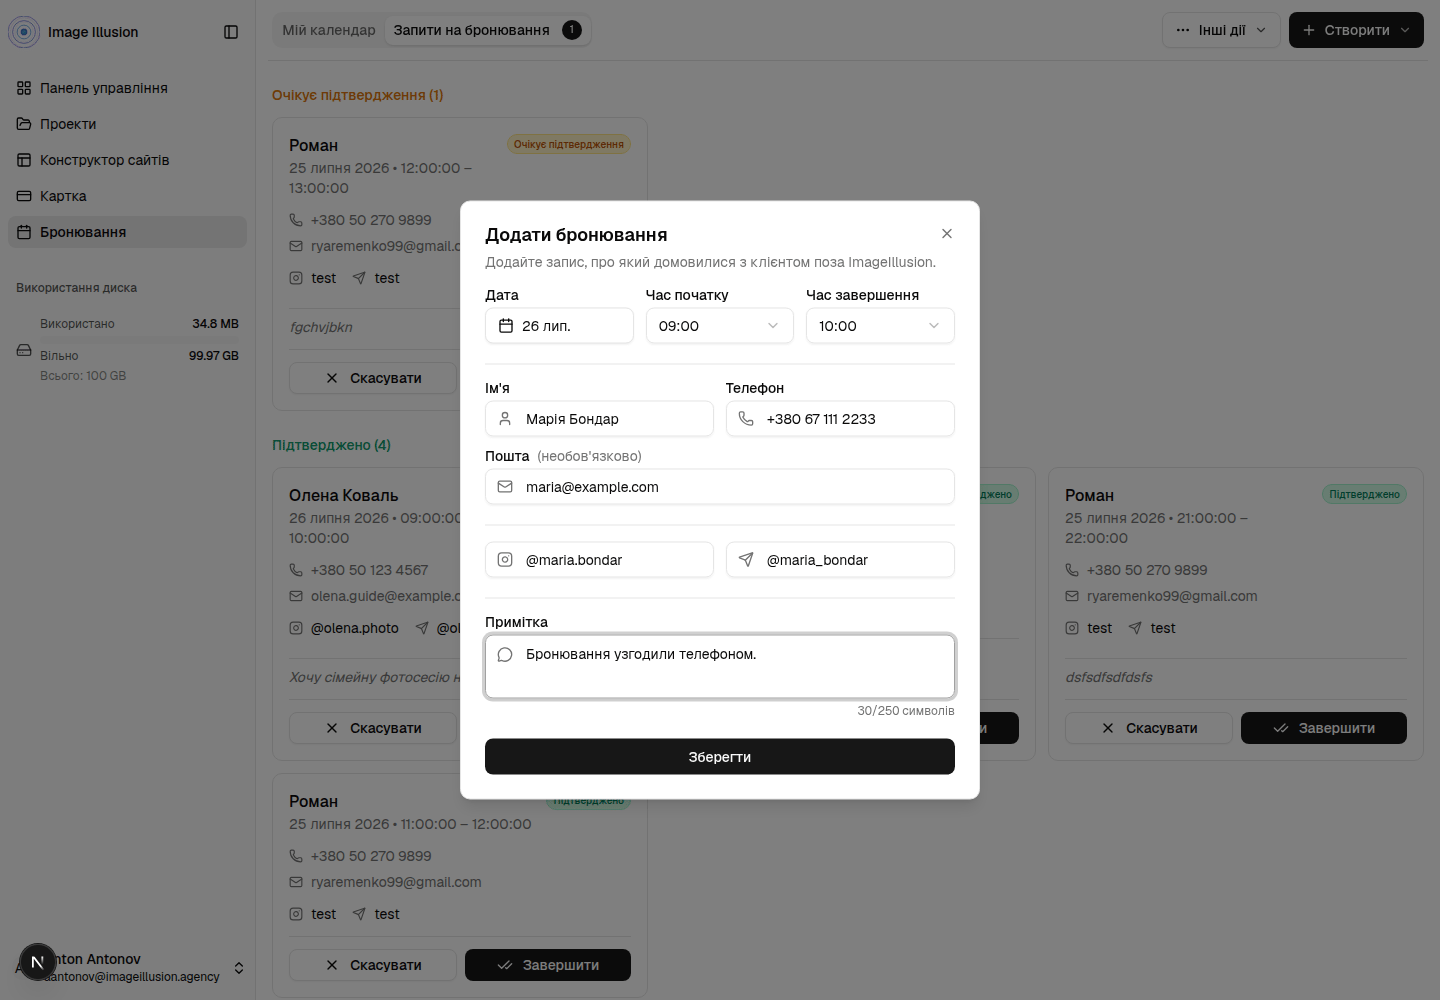Click the Телефон input field
Viewport: 1440px width, 1000px height.
pos(840,419)
